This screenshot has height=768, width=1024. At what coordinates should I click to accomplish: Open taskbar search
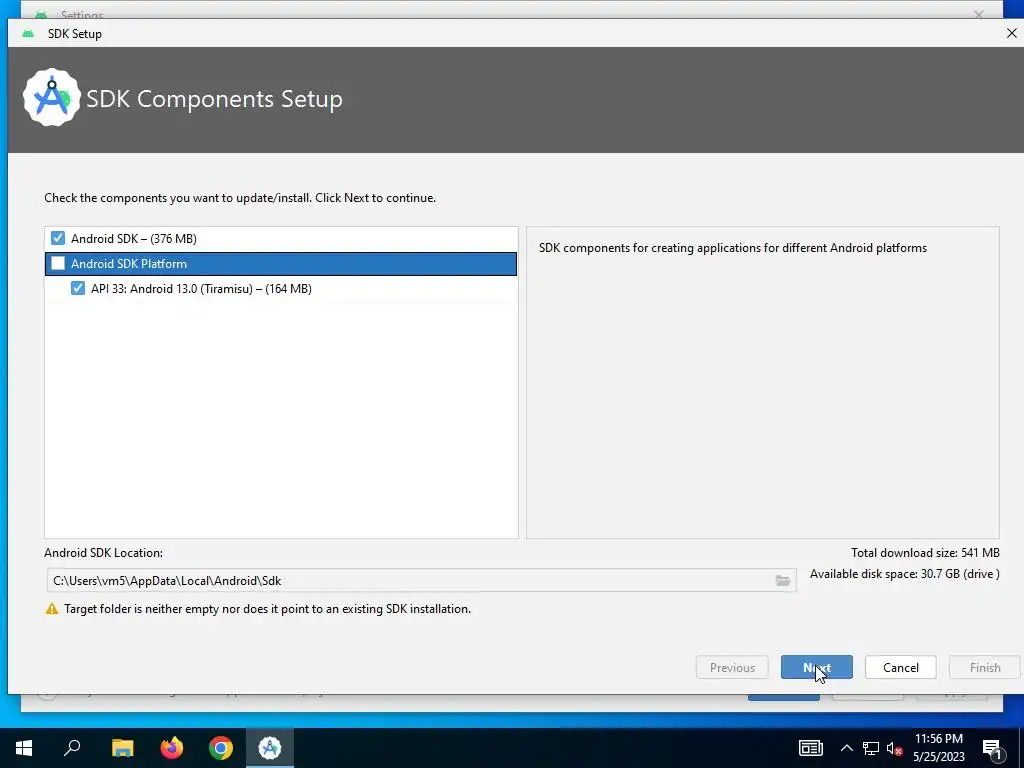click(72, 748)
